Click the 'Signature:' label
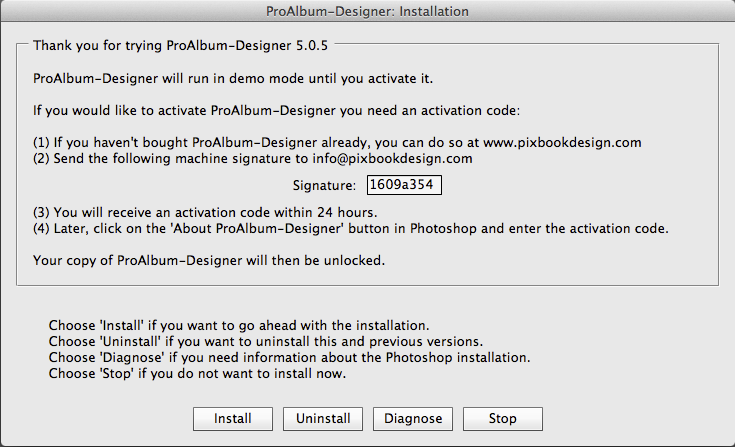The image size is (735, 447). [324, 186]
